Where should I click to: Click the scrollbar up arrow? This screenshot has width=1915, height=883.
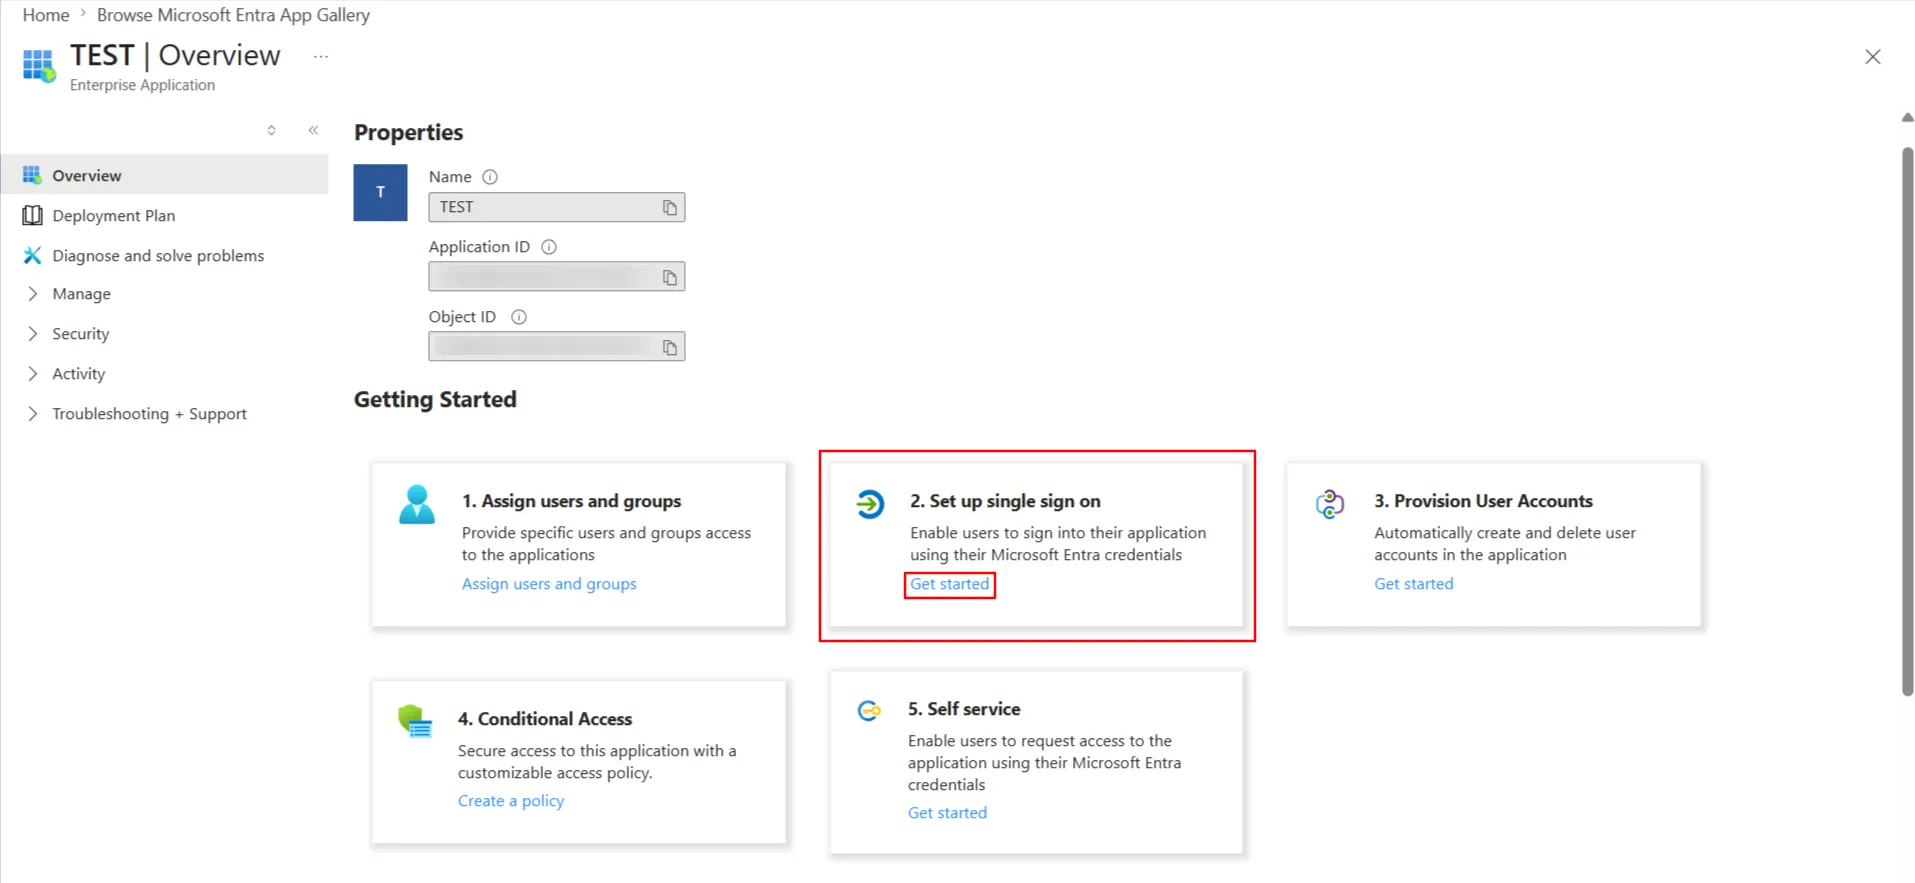[1907, 118]
